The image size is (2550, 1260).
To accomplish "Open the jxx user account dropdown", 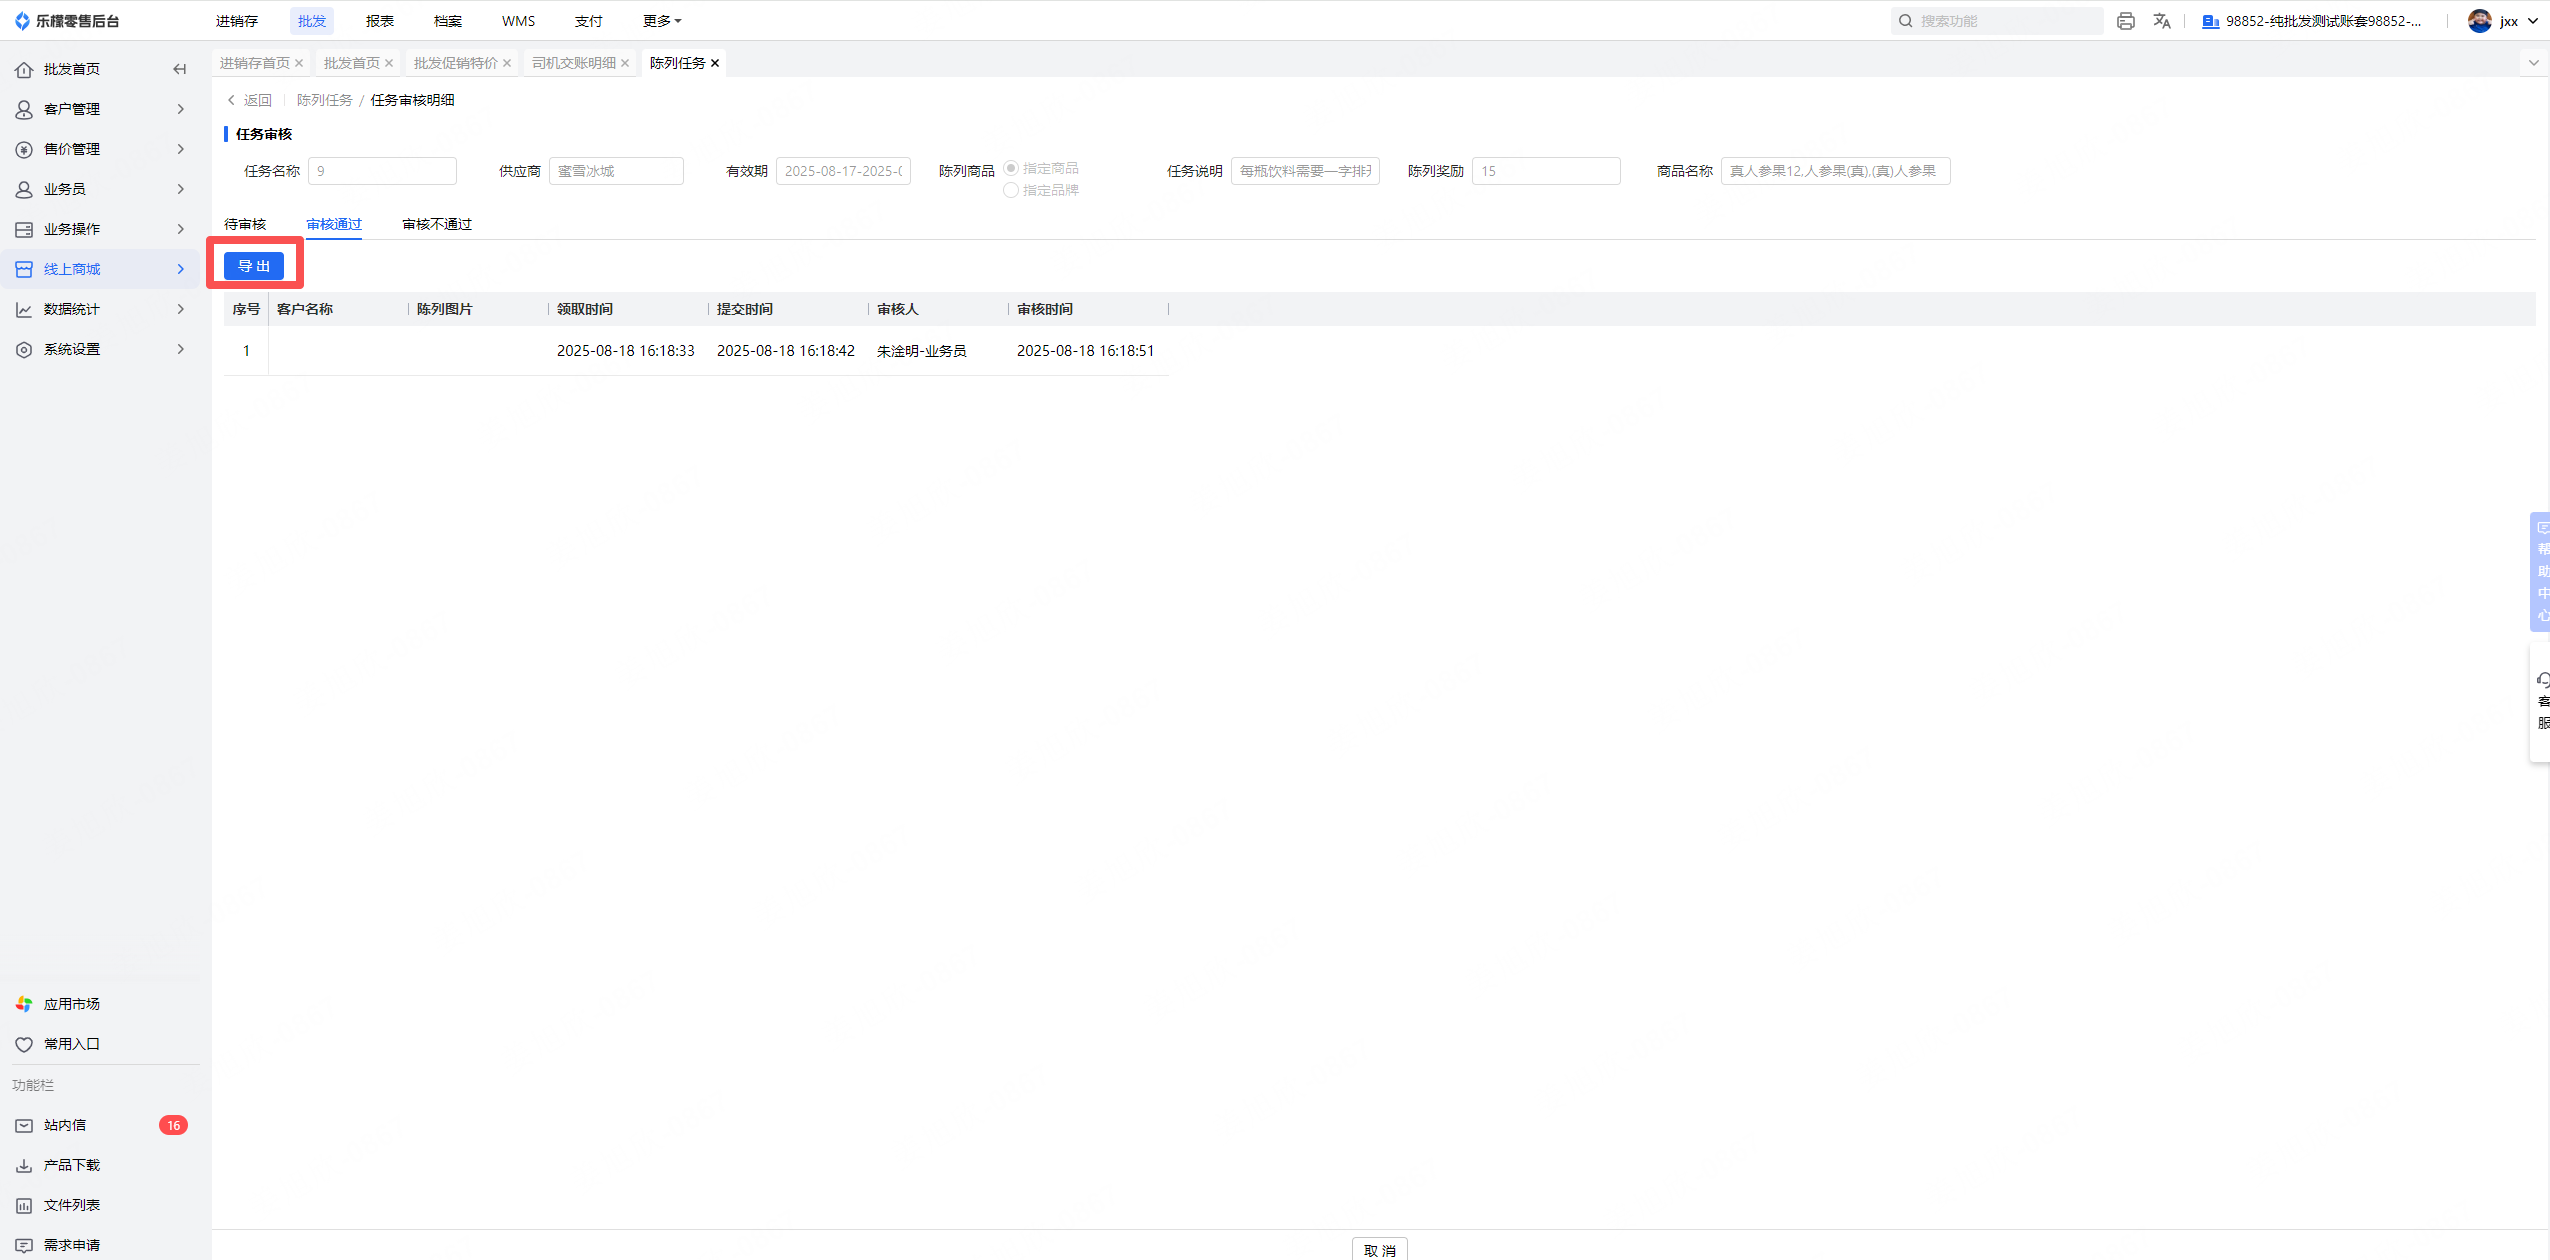I will coord(2510,21).
